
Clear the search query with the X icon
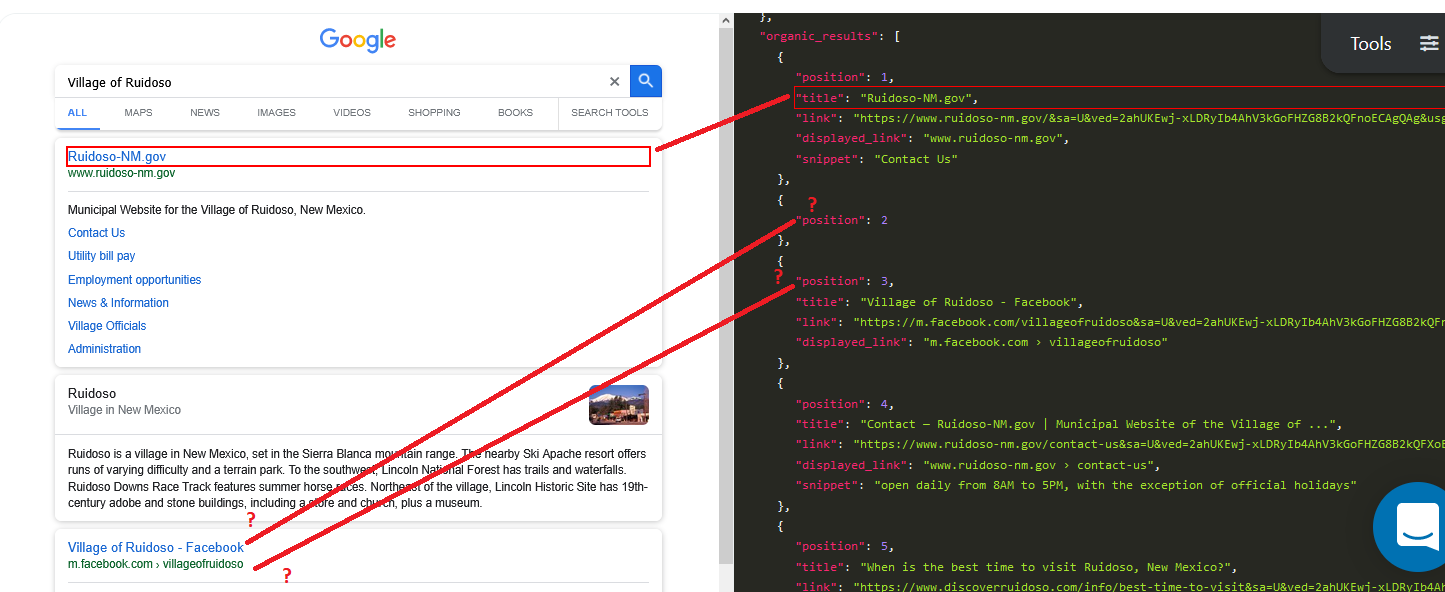pos(614,81)
